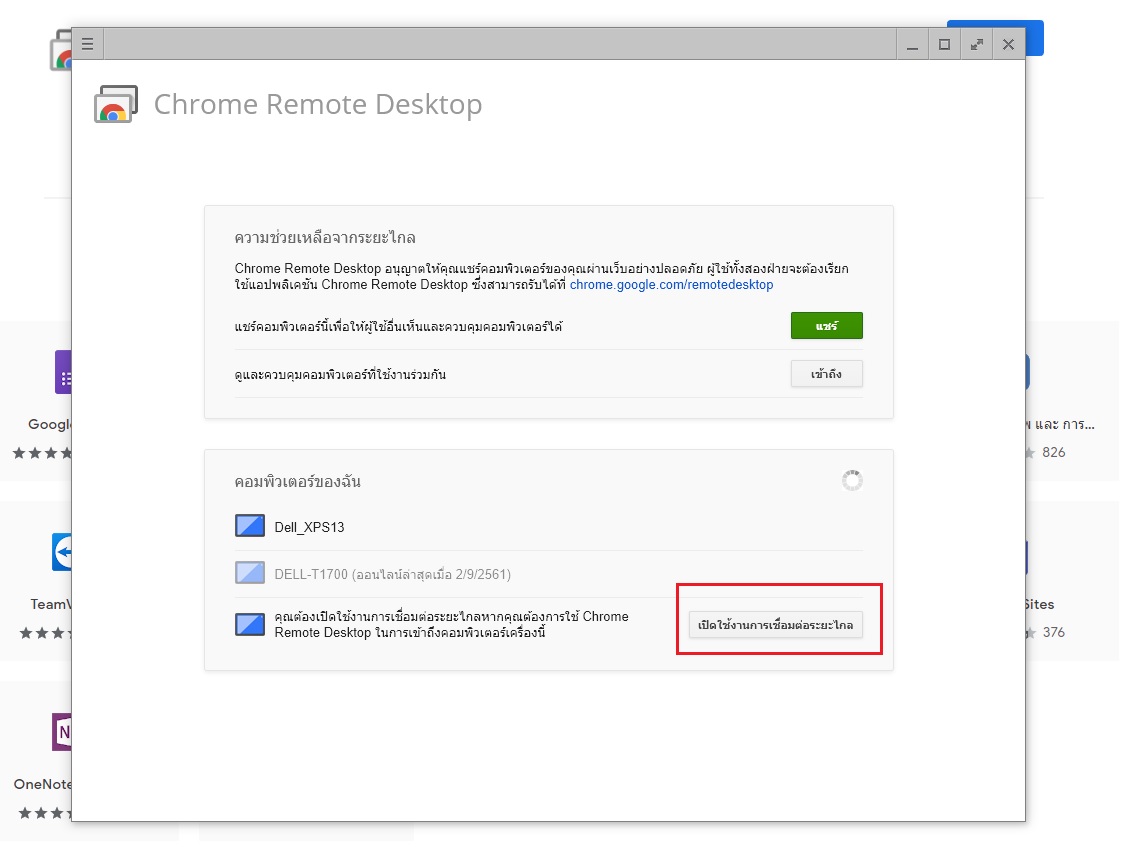
Task: Click the greyed DELL-T1700 computer icon
Action: 250,573
